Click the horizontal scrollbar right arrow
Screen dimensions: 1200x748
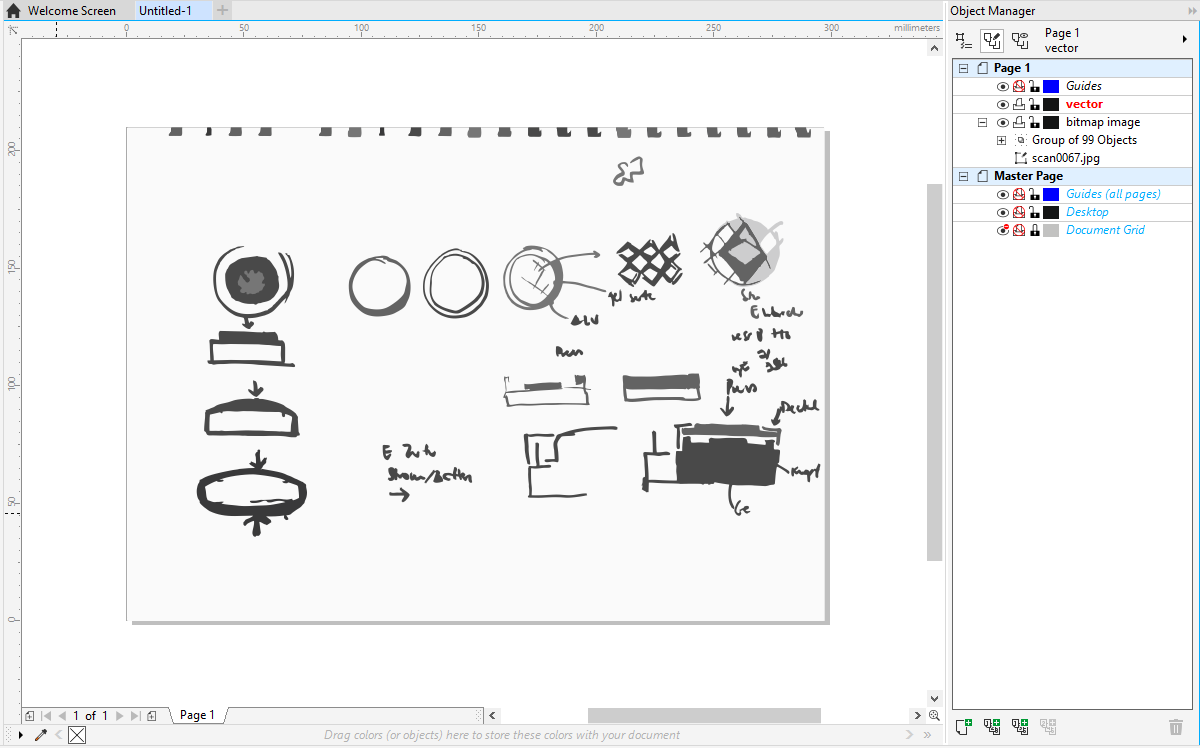(917, 716)
